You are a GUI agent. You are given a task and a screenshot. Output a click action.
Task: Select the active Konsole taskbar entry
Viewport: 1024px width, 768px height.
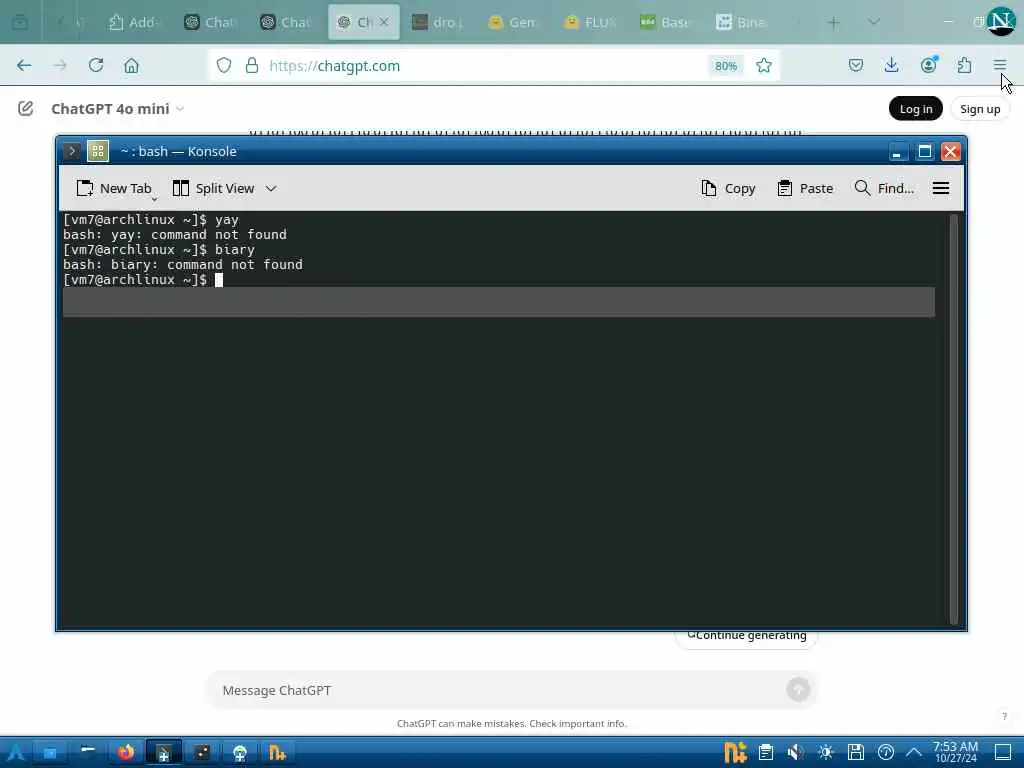pyautogui.click(x=163, y=752)
